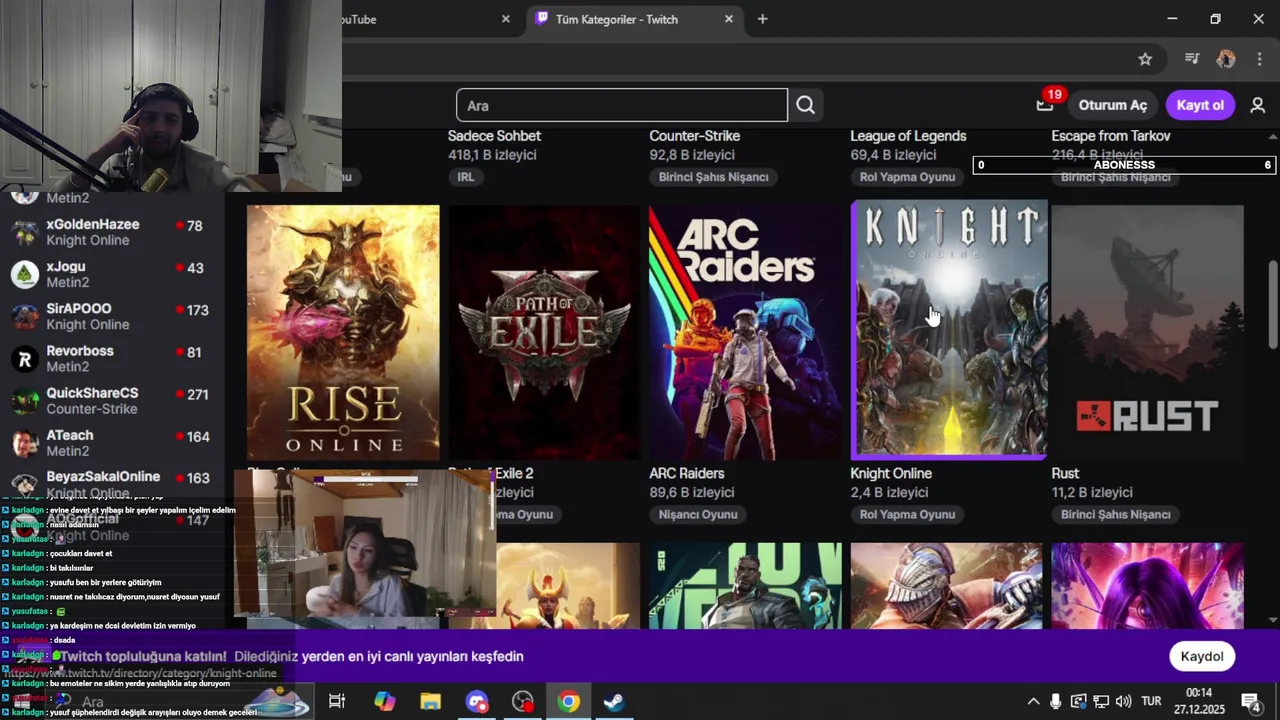Screen dimensions: 1280x720
Task: Open the Path of Exile 2 cover
Action: (544, 333)
